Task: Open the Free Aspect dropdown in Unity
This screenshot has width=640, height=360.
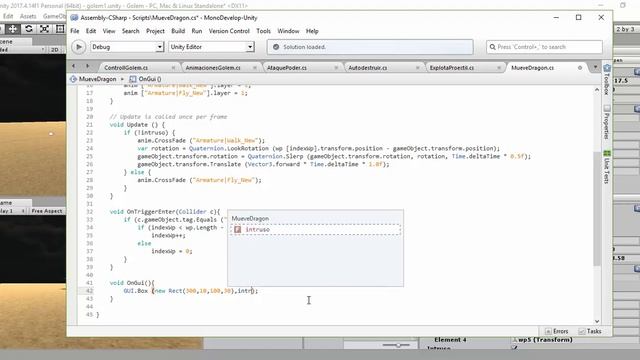Action: coord(47,211)
